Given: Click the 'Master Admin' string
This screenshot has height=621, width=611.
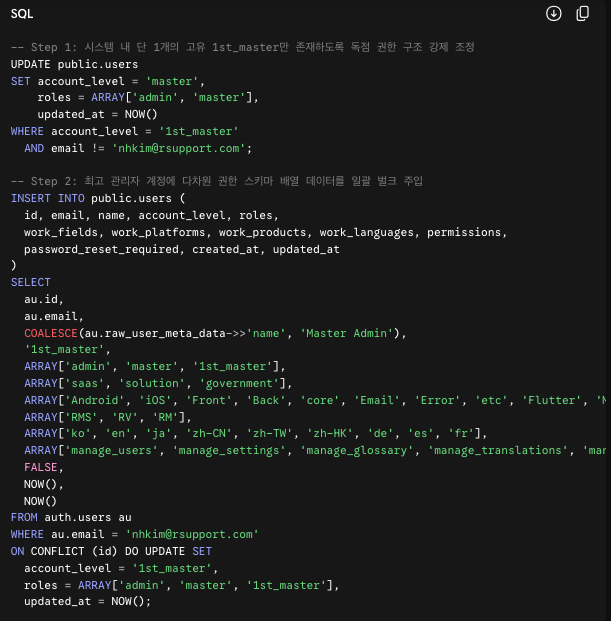Looking at the screenshot, I should (x=346, y=333).
